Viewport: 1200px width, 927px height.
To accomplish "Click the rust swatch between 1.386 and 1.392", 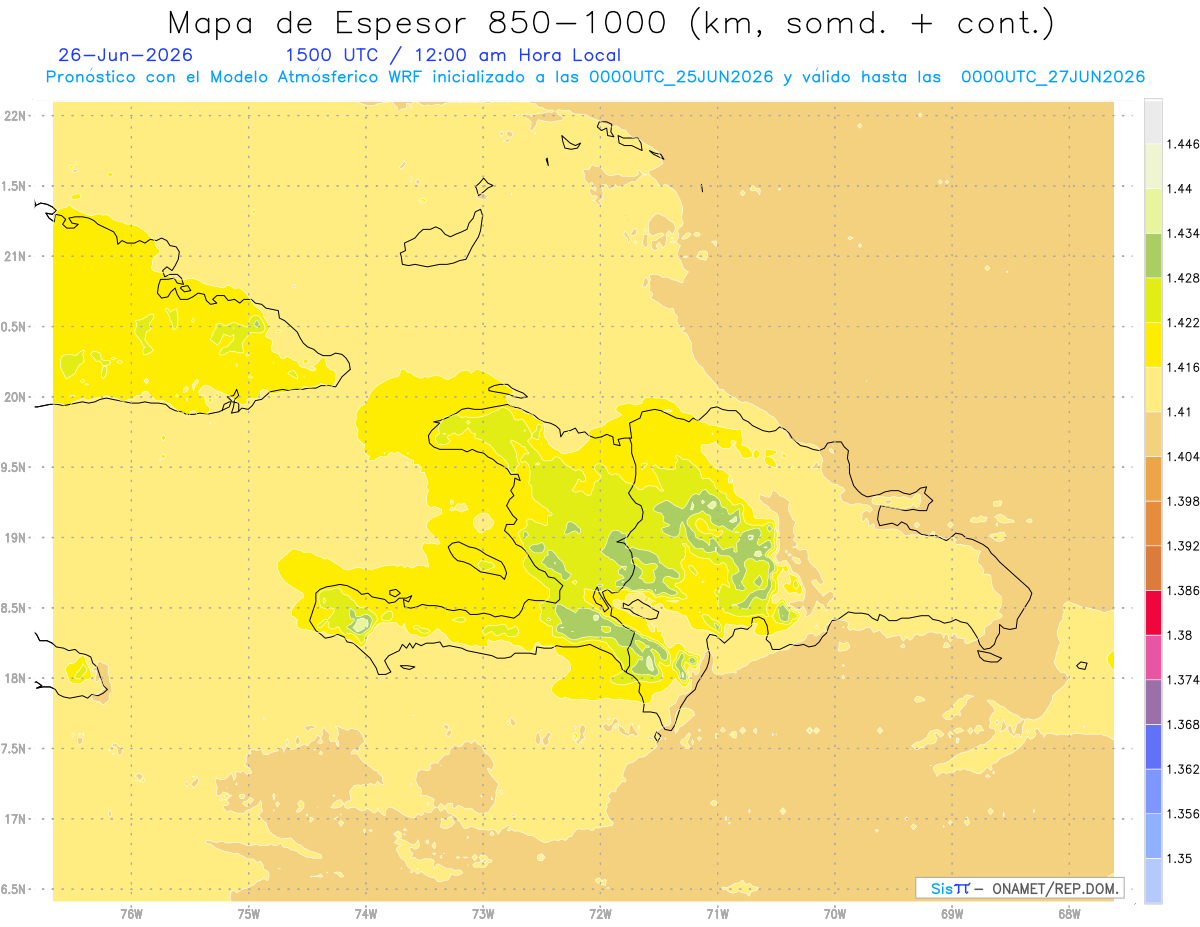I will [x=1153, y=568].
